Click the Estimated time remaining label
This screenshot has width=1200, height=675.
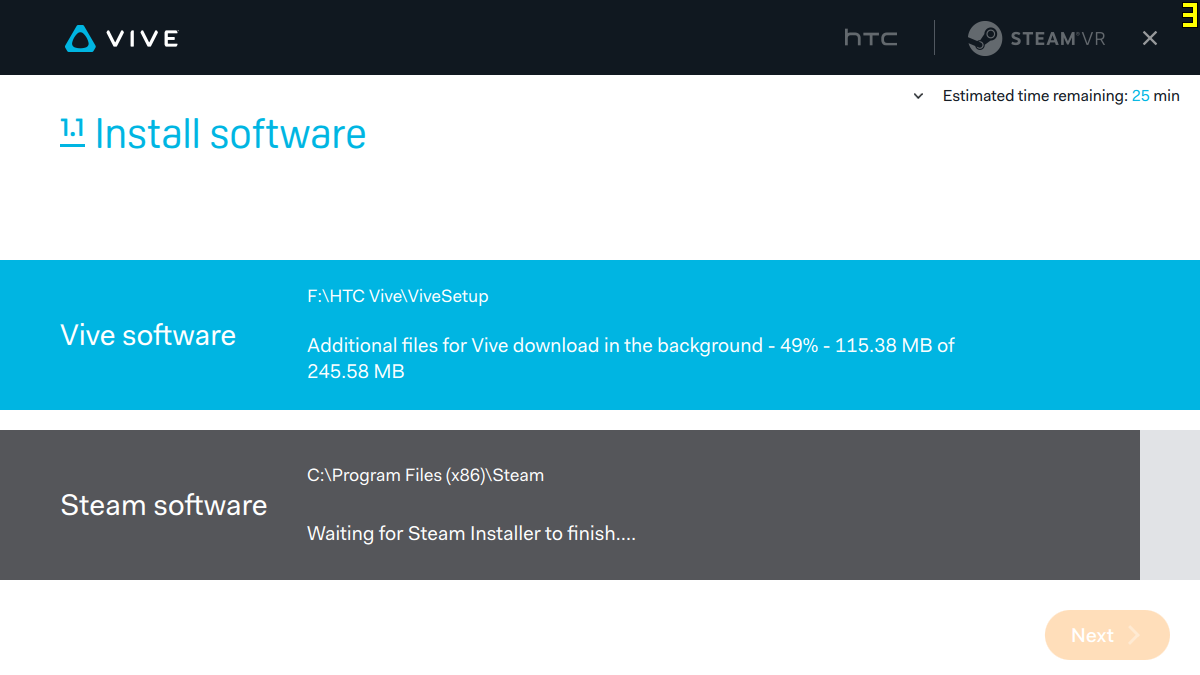pyautogui.click(x=1035, y=96)
